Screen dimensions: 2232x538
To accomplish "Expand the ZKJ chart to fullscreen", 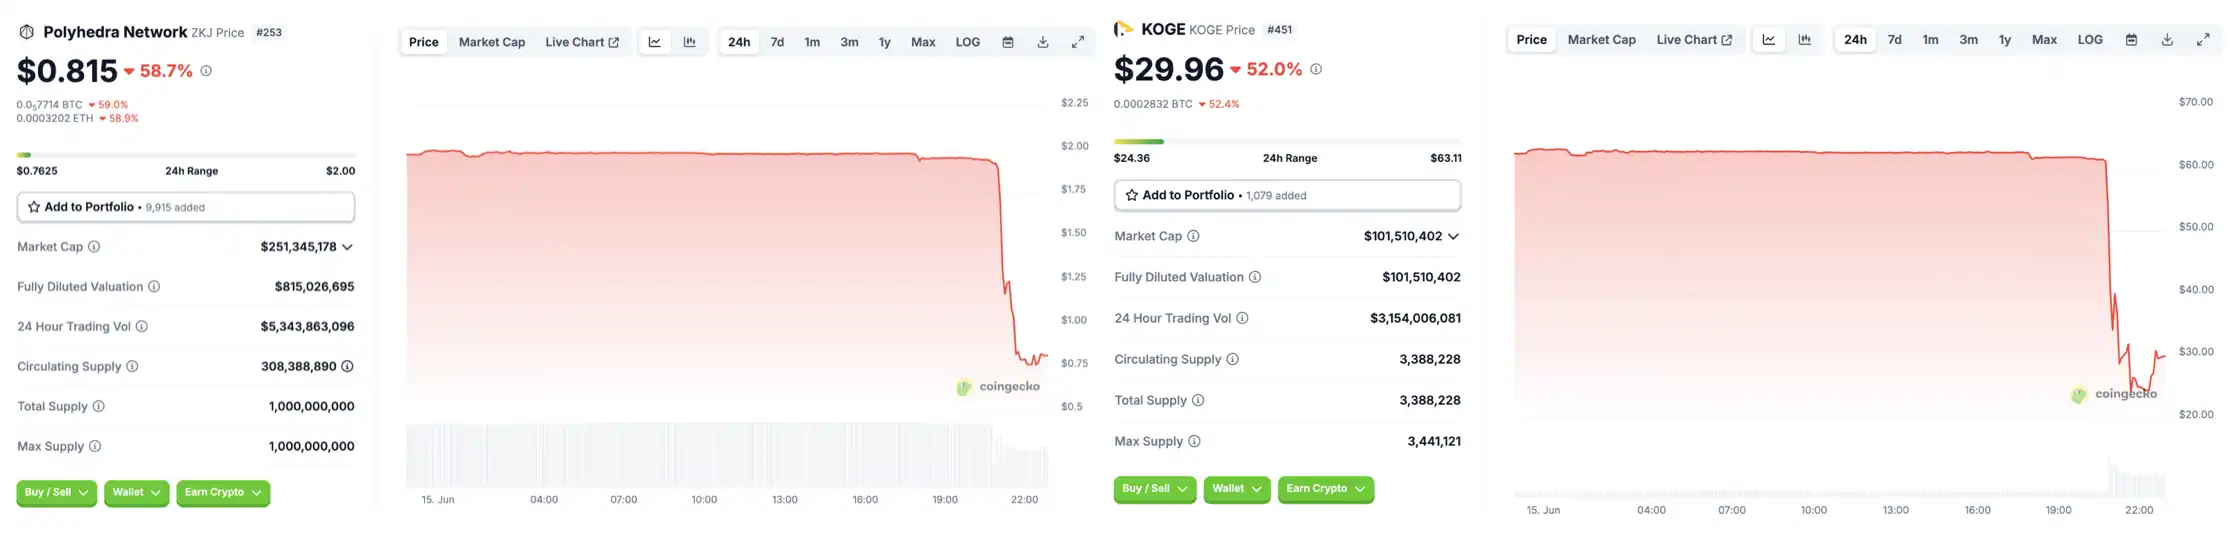I will (x=1078, y=42).
